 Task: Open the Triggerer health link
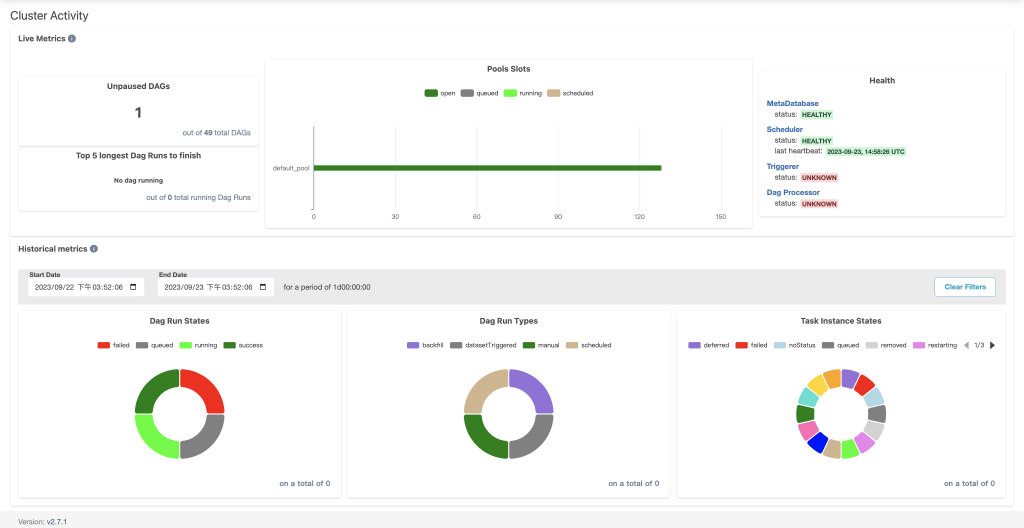782,167
